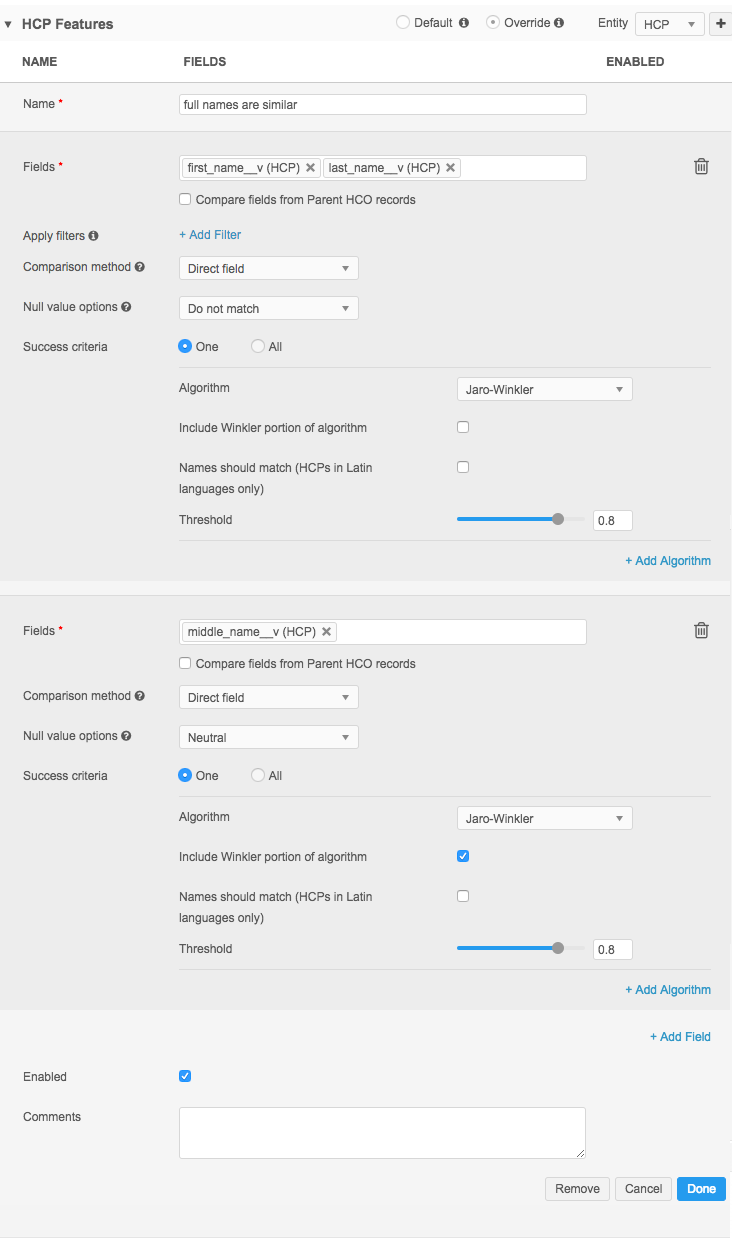Collapse the HCP Features section
This screenshot has width=733, height=1244.
(x=8, y=24)
